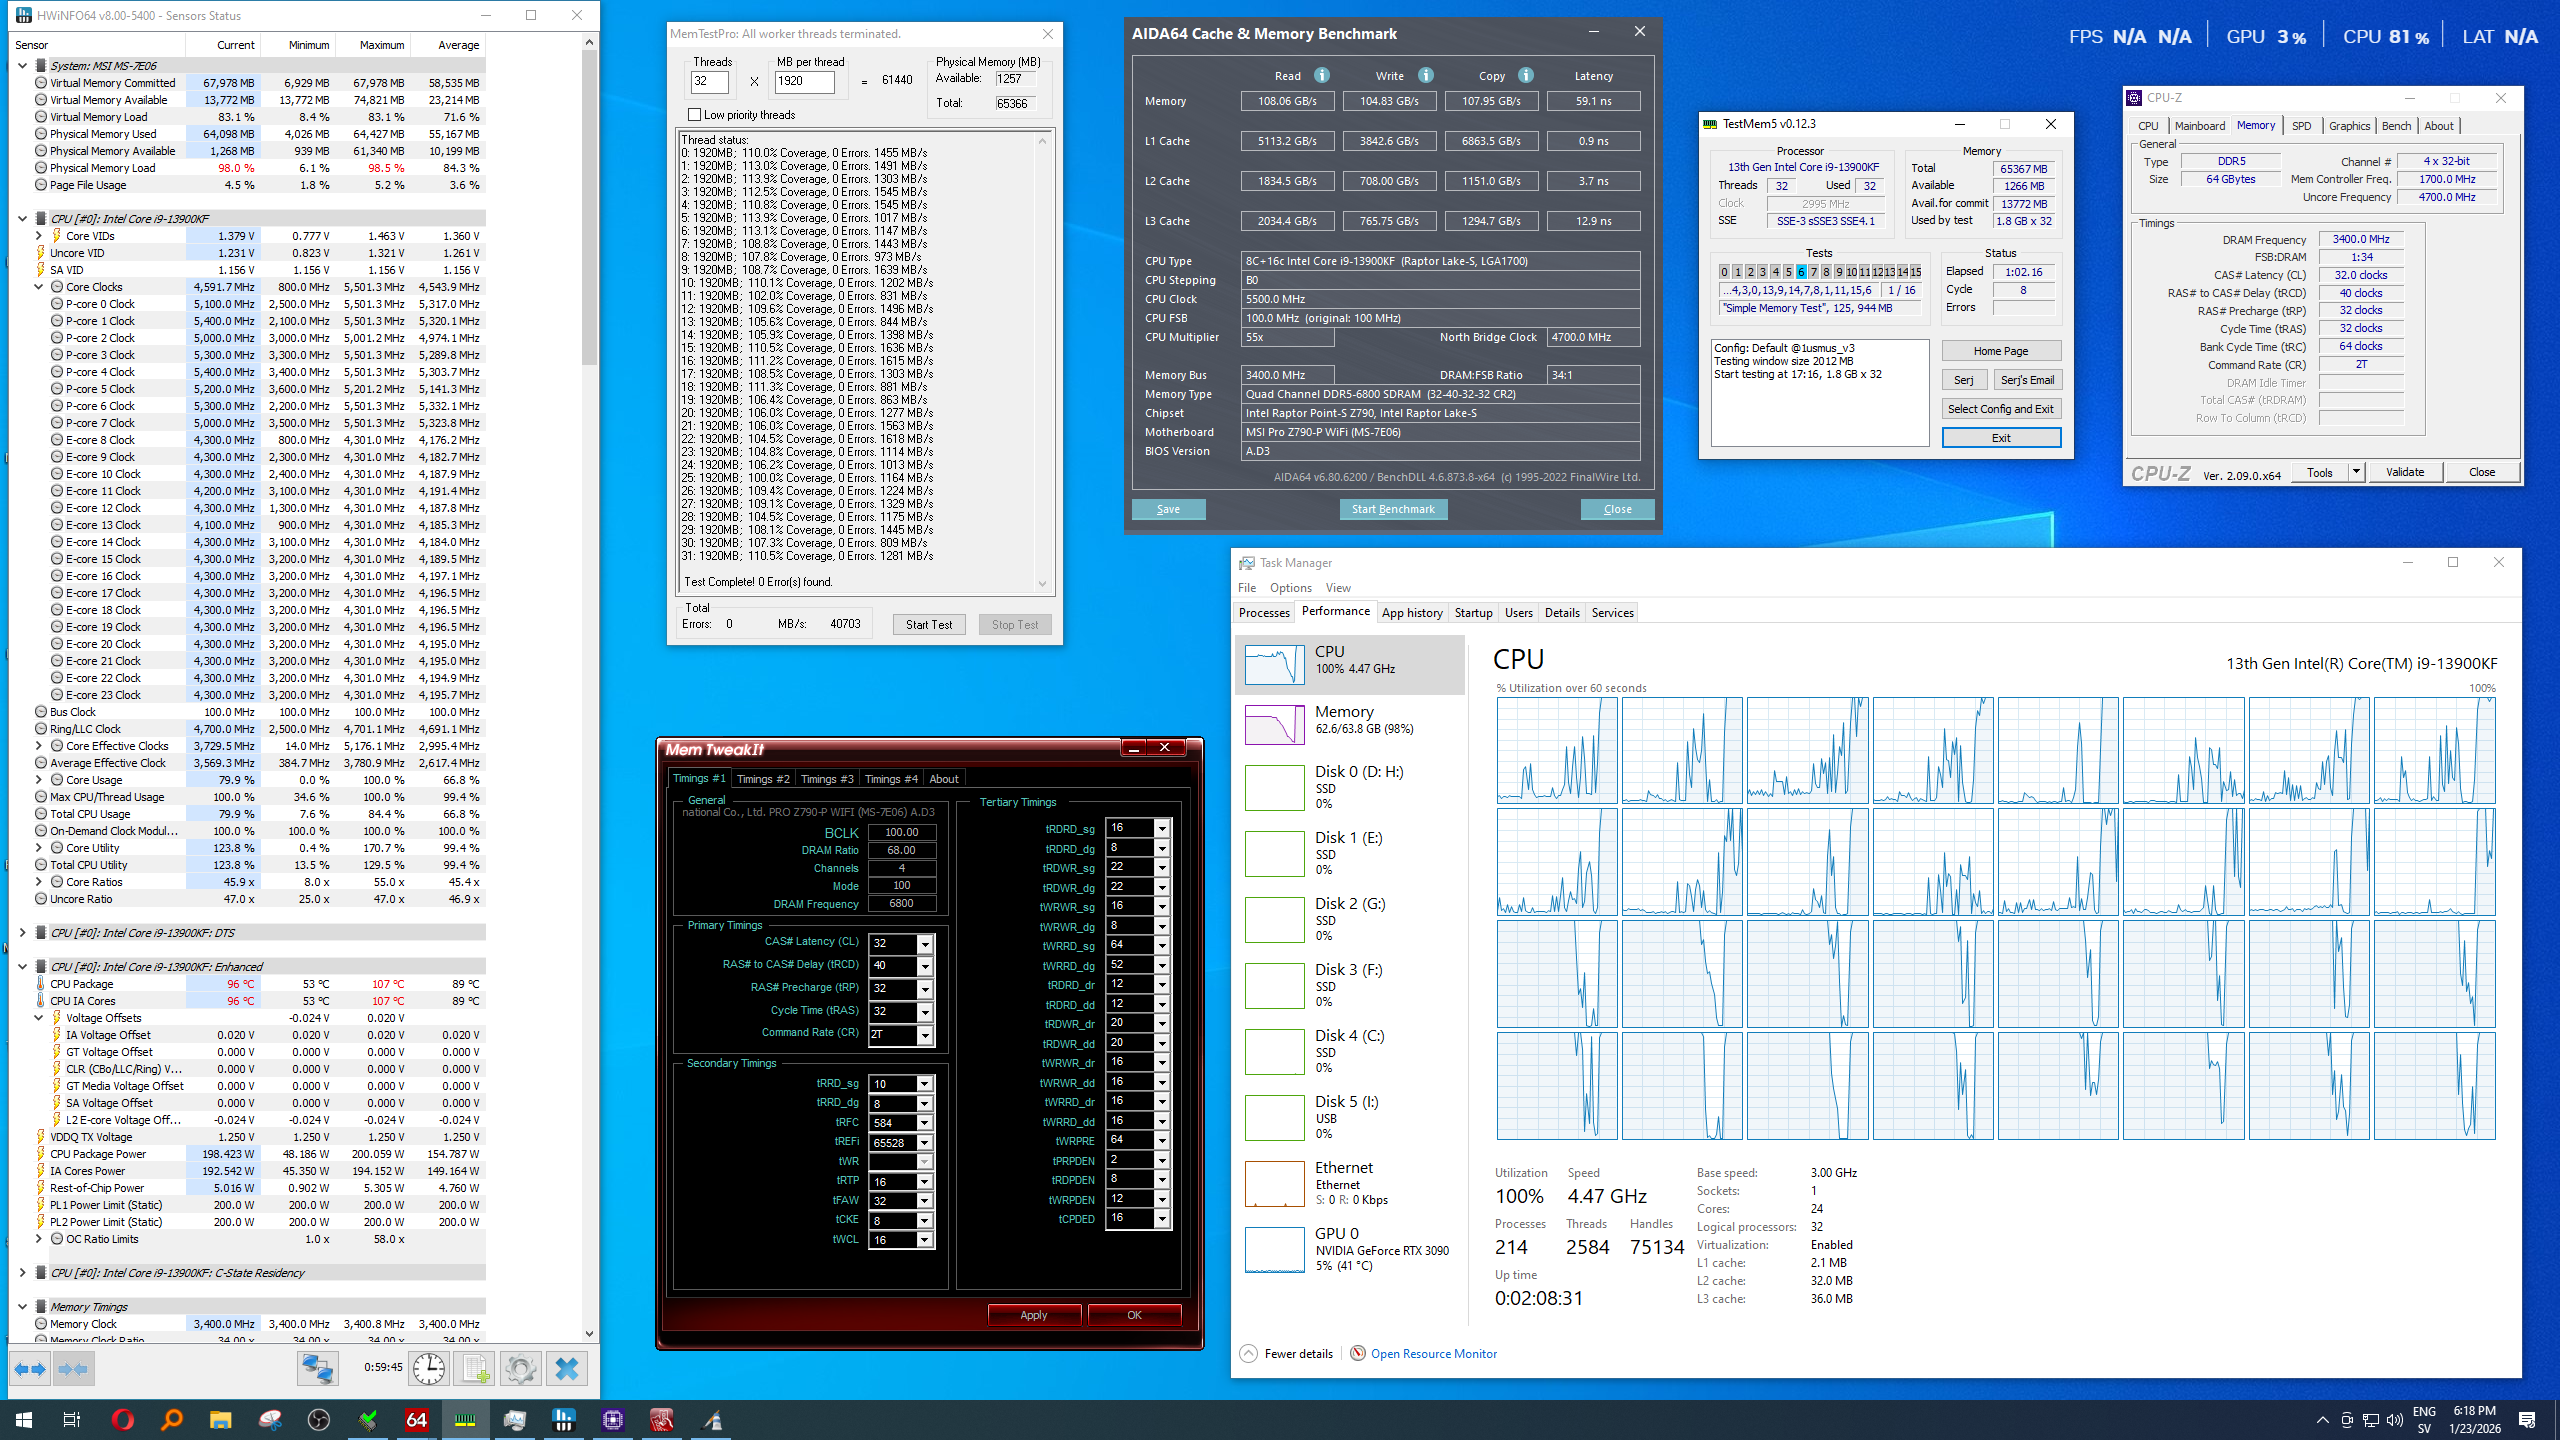Open HWiNFO sensor settings gear icon
This screenshot has height=1440, width=2560.
coord(520,1368)
